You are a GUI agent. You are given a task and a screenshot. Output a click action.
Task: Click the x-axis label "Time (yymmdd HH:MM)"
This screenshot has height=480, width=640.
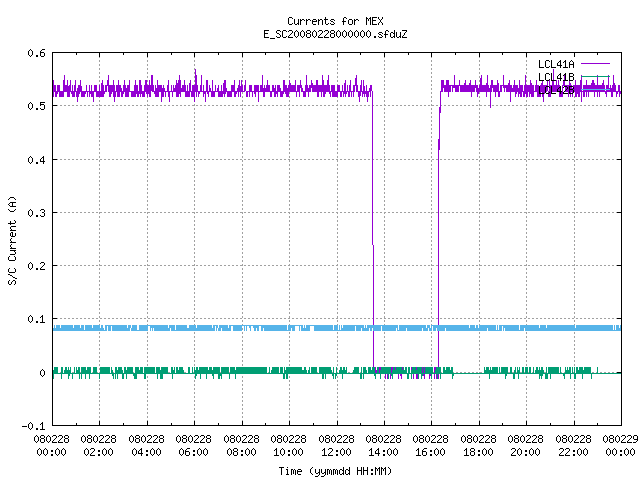point(335,471)
